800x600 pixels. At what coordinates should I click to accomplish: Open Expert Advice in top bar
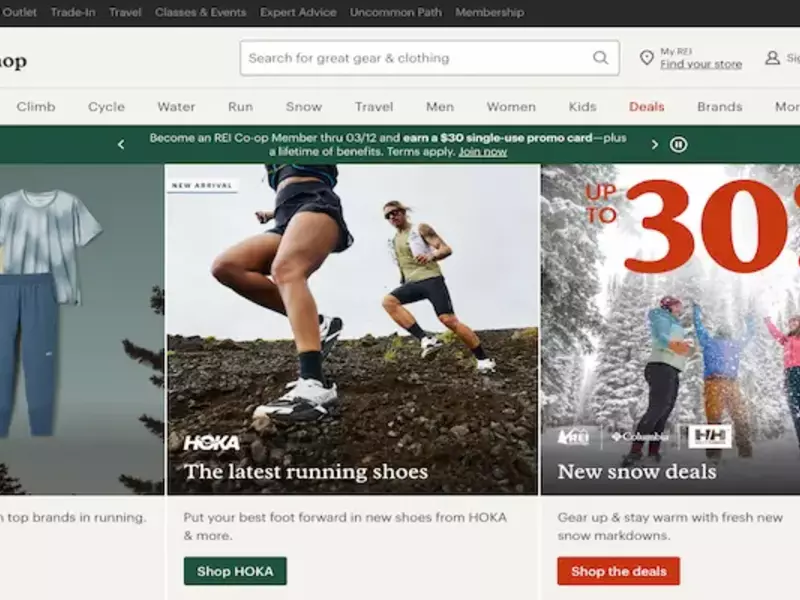(x=297, y=13)
